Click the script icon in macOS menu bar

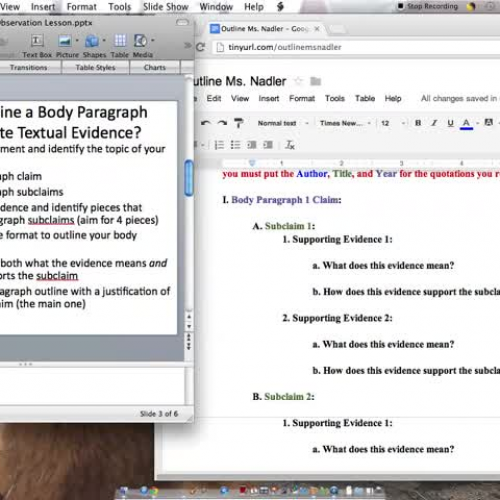point(281,6)
